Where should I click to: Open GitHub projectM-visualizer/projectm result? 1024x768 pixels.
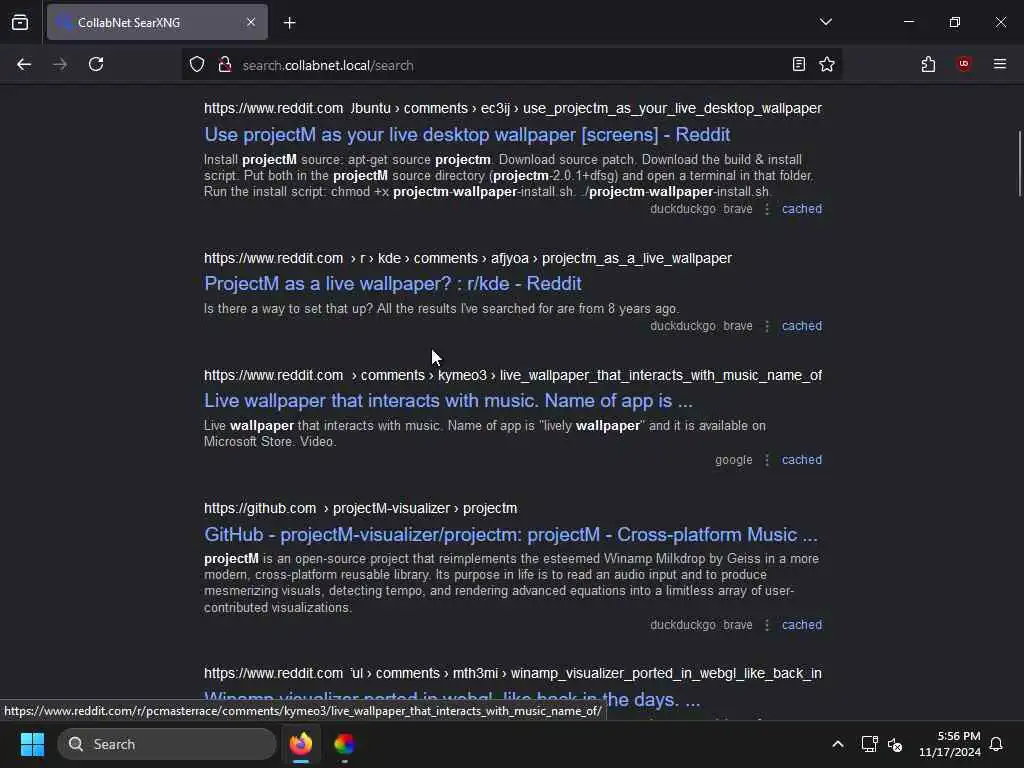click(511, 534)
